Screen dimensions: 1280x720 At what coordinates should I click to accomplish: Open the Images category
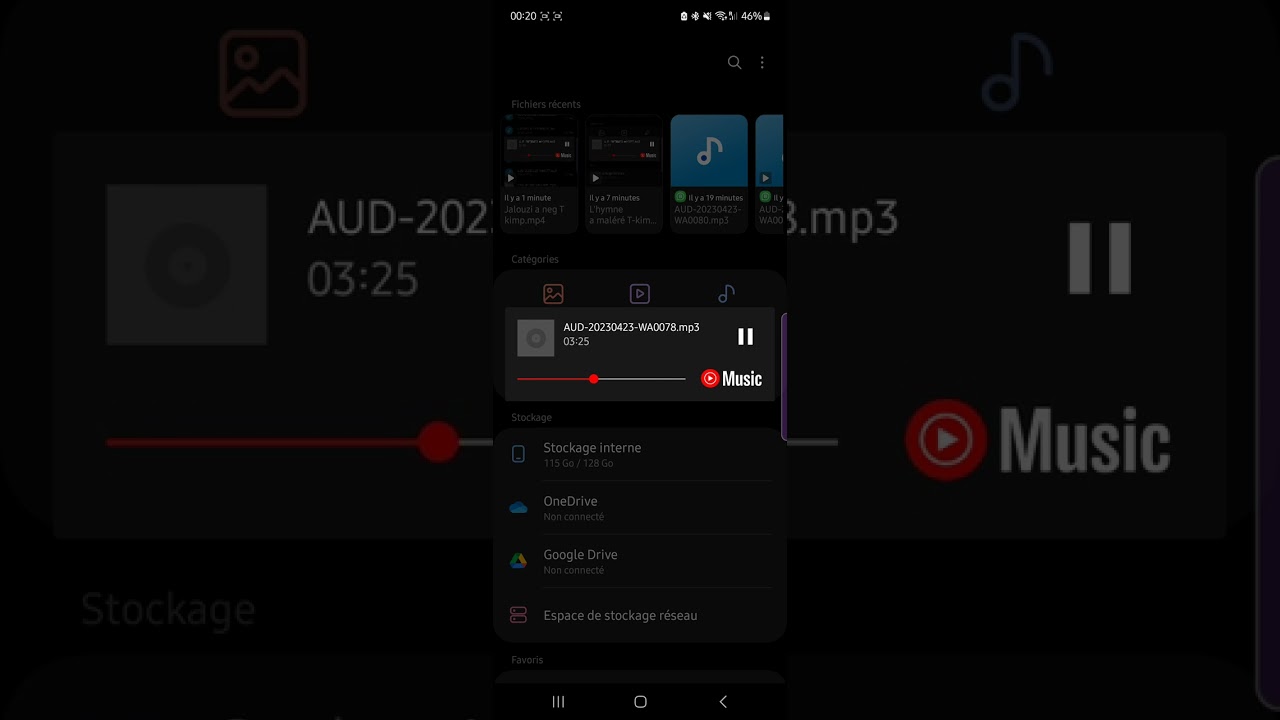point(553,294)
